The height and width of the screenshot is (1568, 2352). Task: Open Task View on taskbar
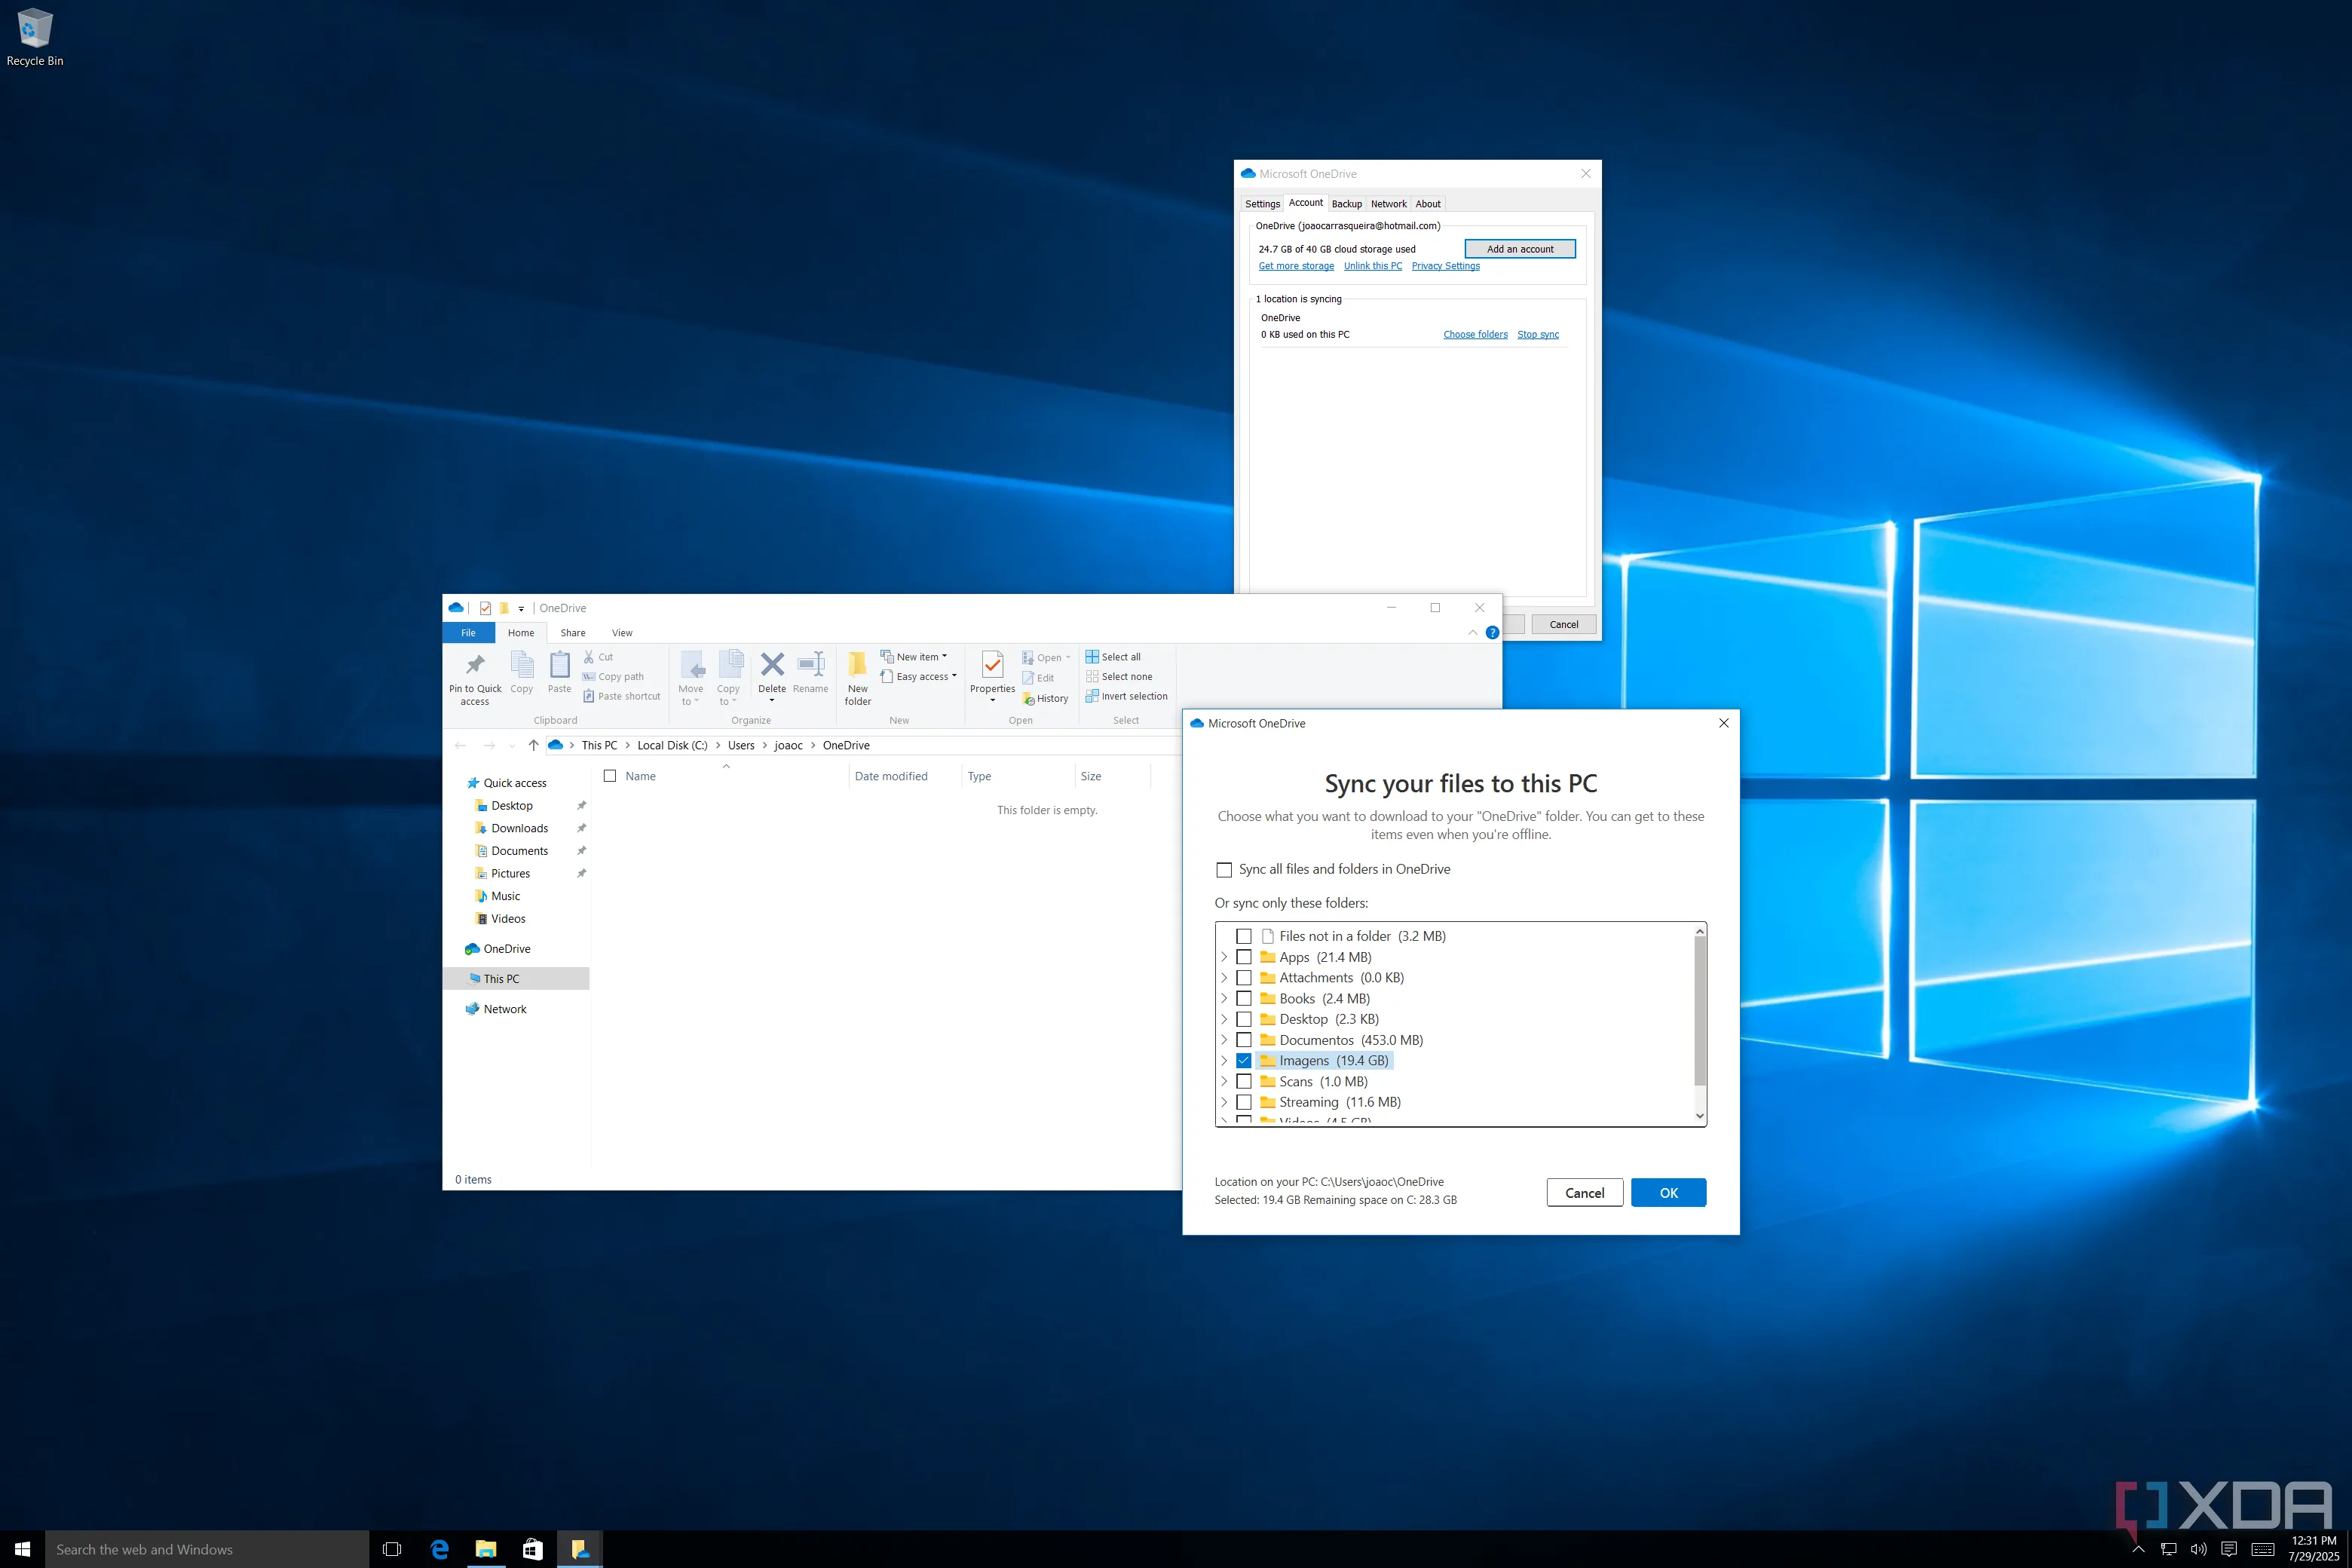pyautogui.click(x=392, y=1549)
